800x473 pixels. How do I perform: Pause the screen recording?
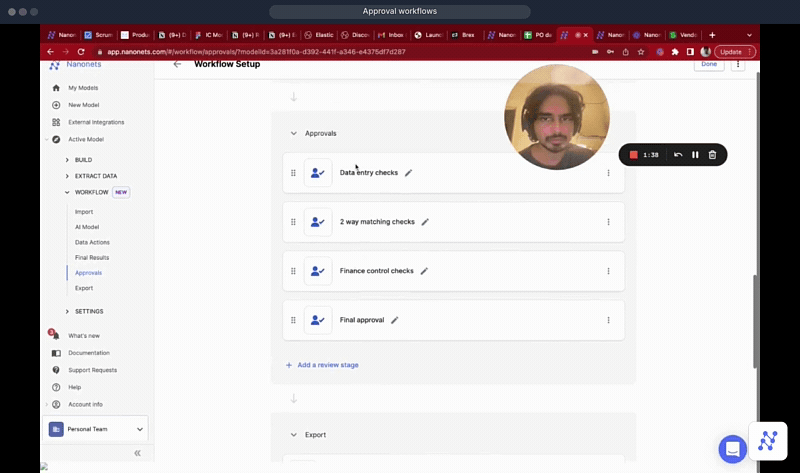pos(695,155)
